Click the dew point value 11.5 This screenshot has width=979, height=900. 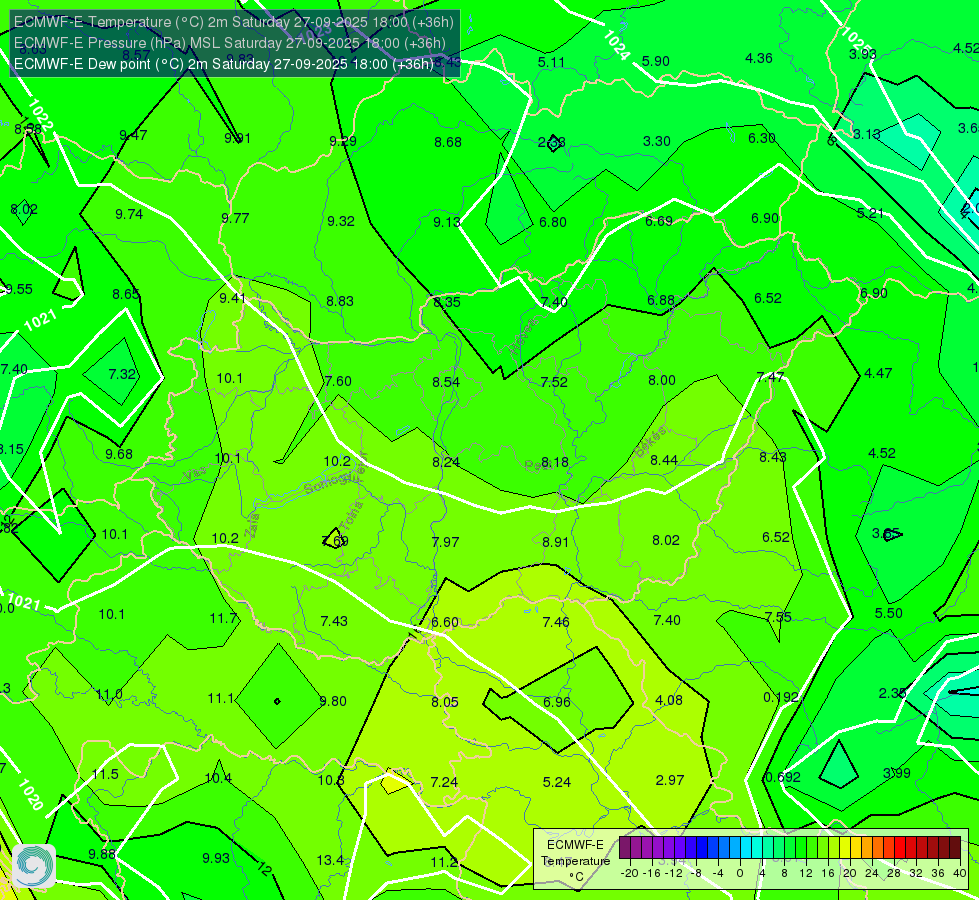(105, 775)
